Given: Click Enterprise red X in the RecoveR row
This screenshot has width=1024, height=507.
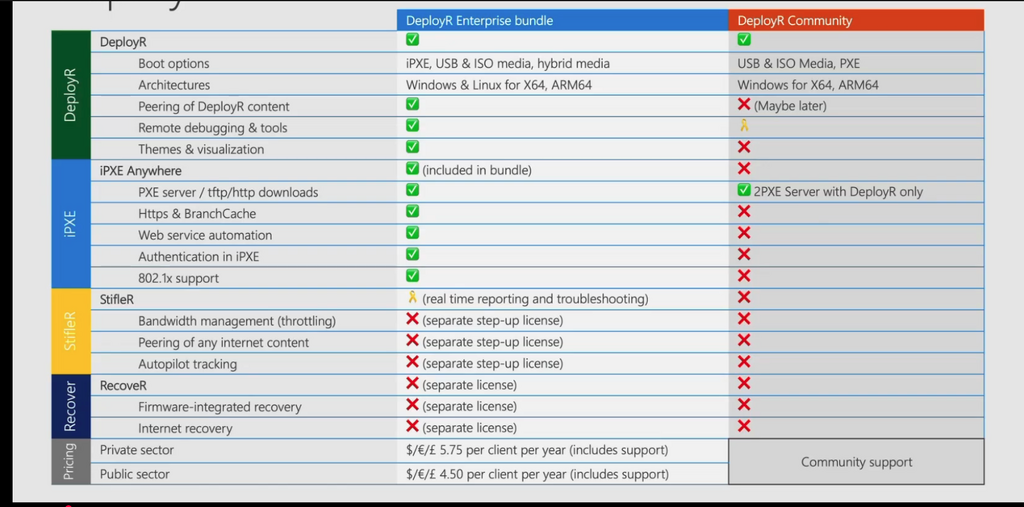Looking at the screenshot, I should coord(412,384).
